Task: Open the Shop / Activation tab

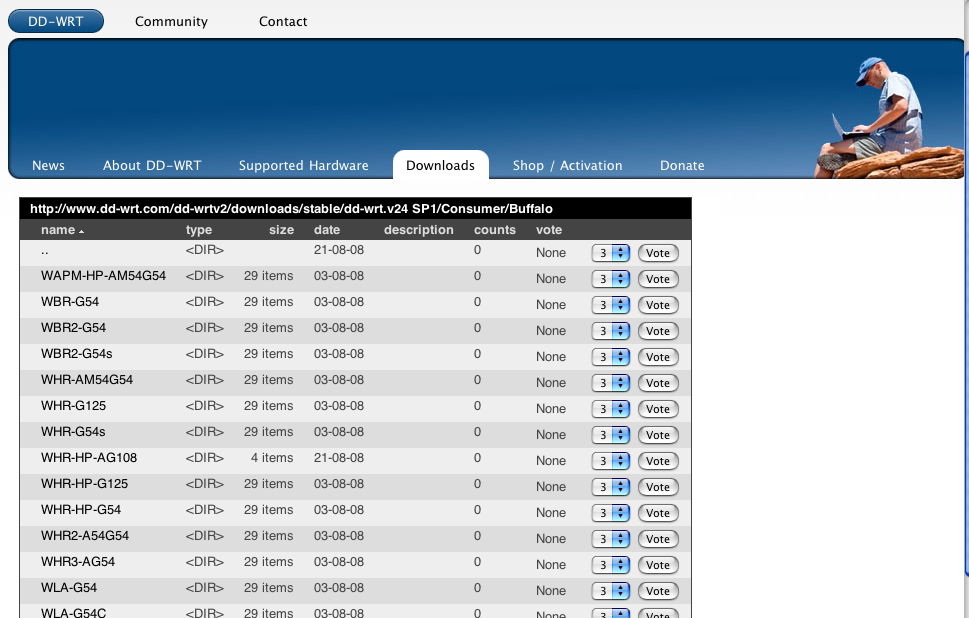Action: [567, 166]
